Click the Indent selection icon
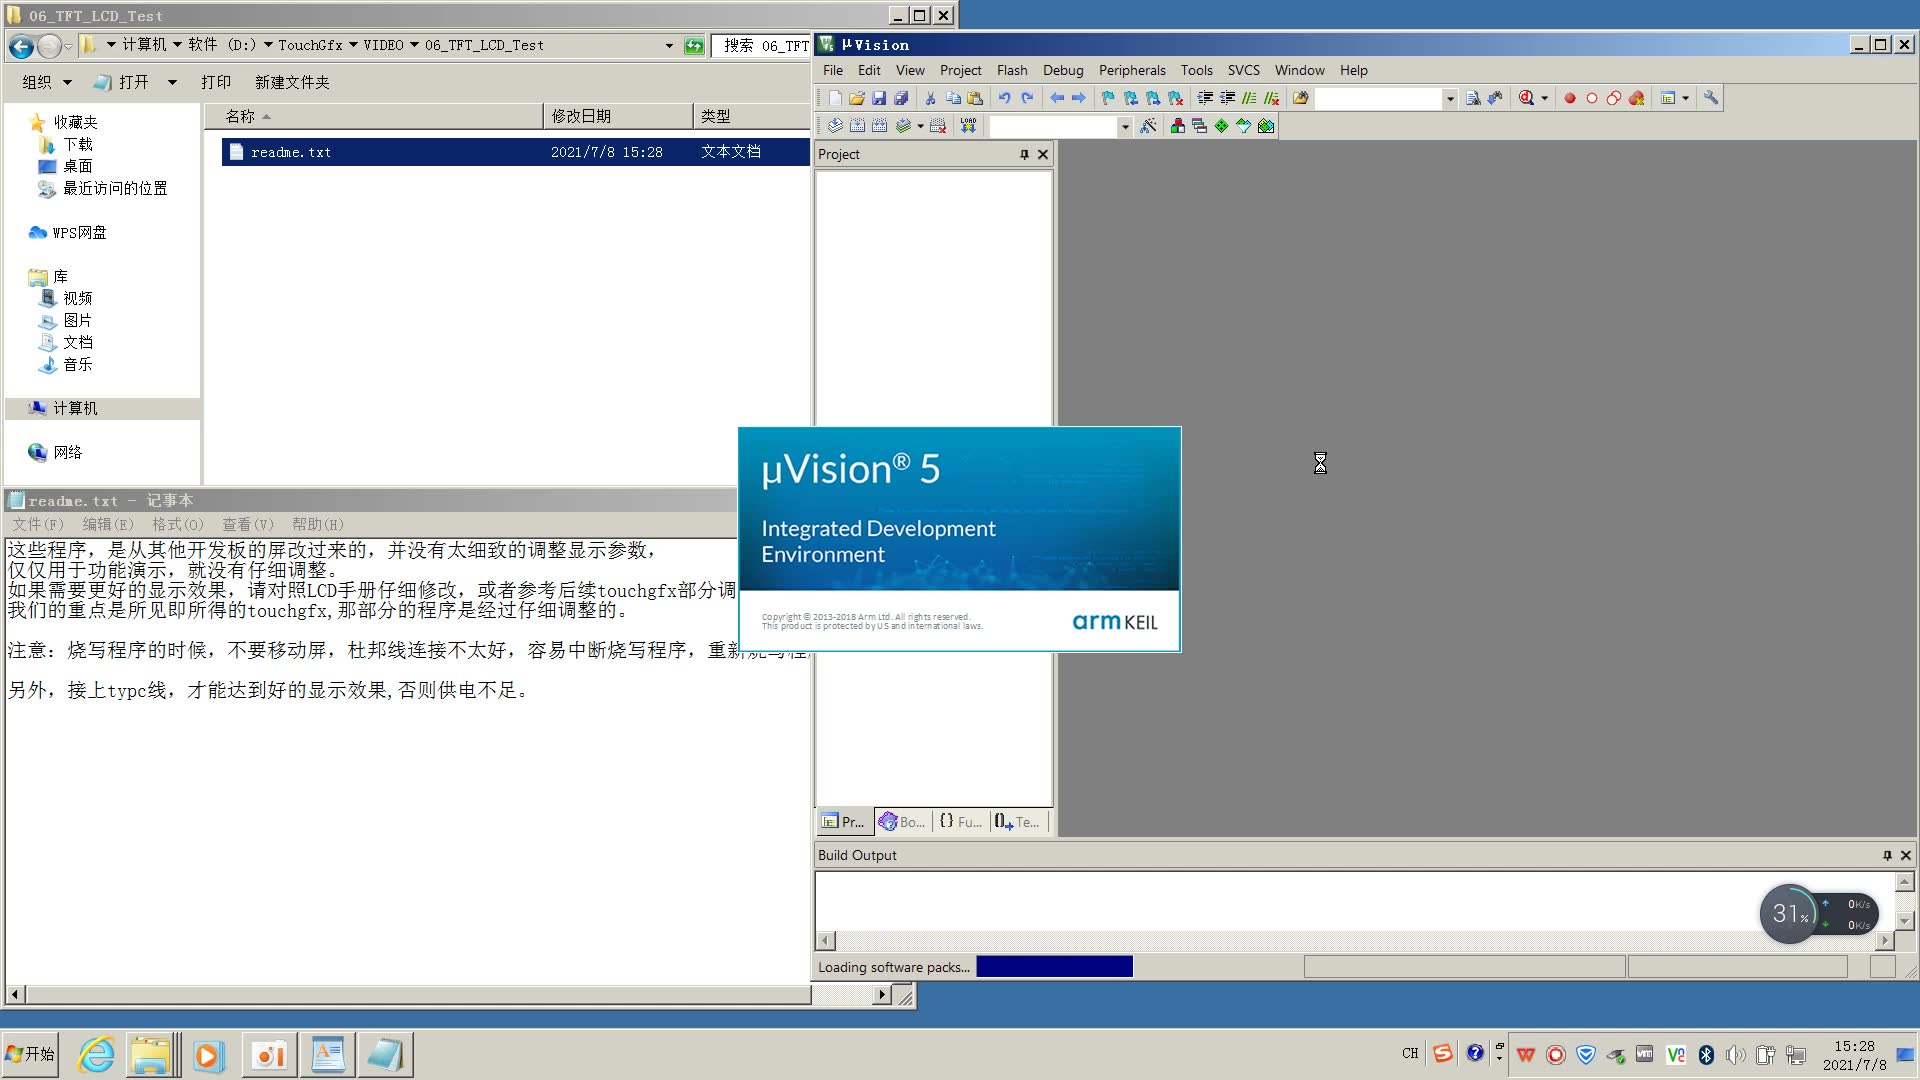1920x1080 pixels. pyautogui.click(x=1206, y=98)
